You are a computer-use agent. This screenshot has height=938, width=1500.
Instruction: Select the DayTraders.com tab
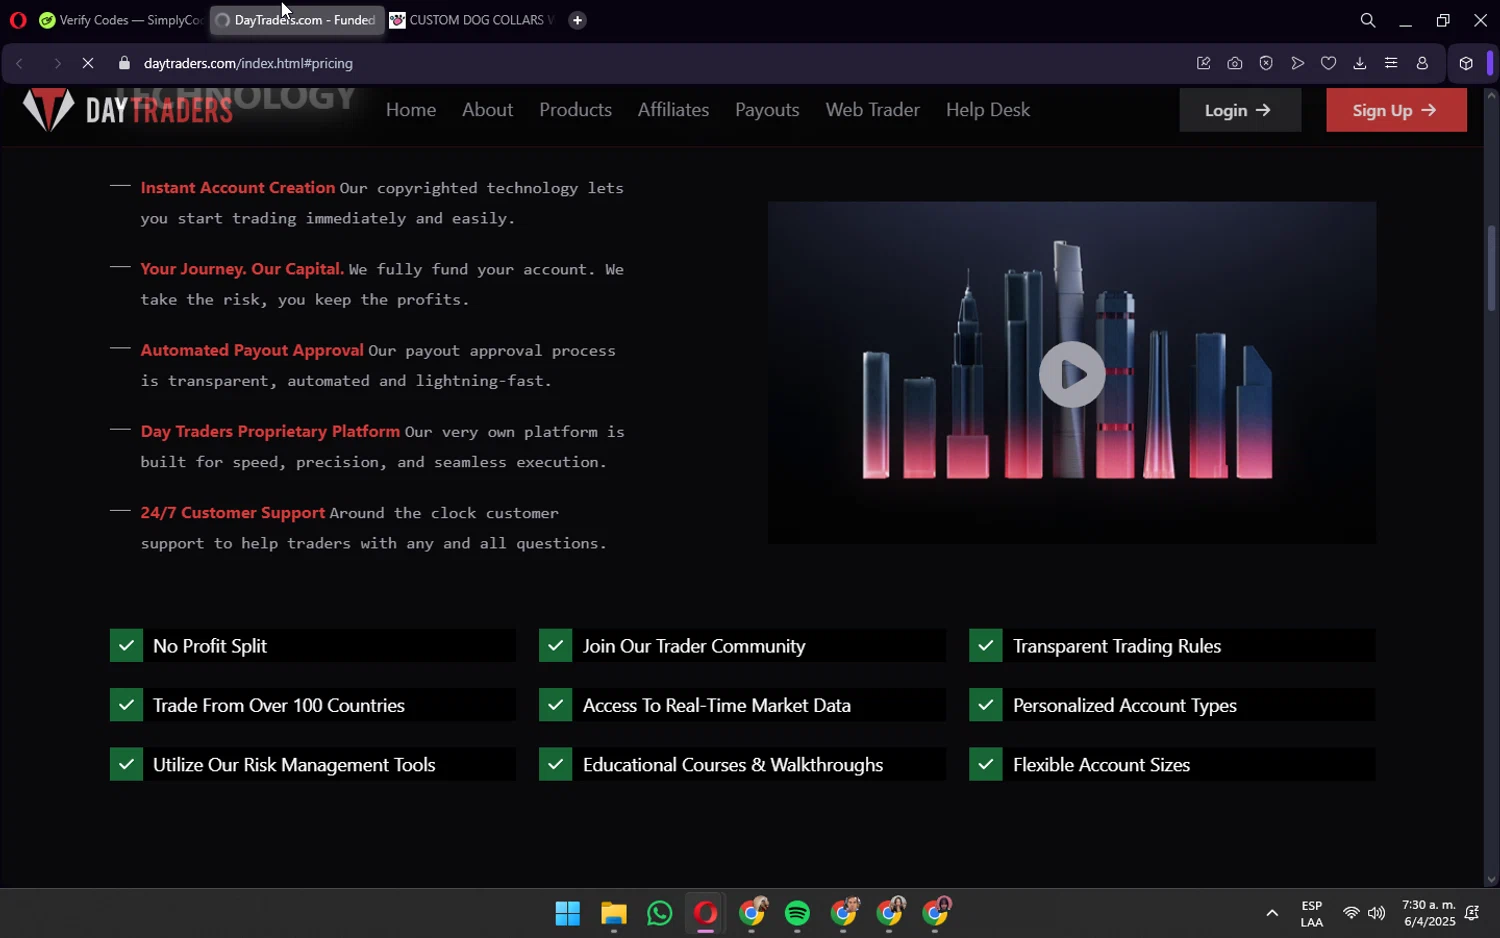click(297, 20)
